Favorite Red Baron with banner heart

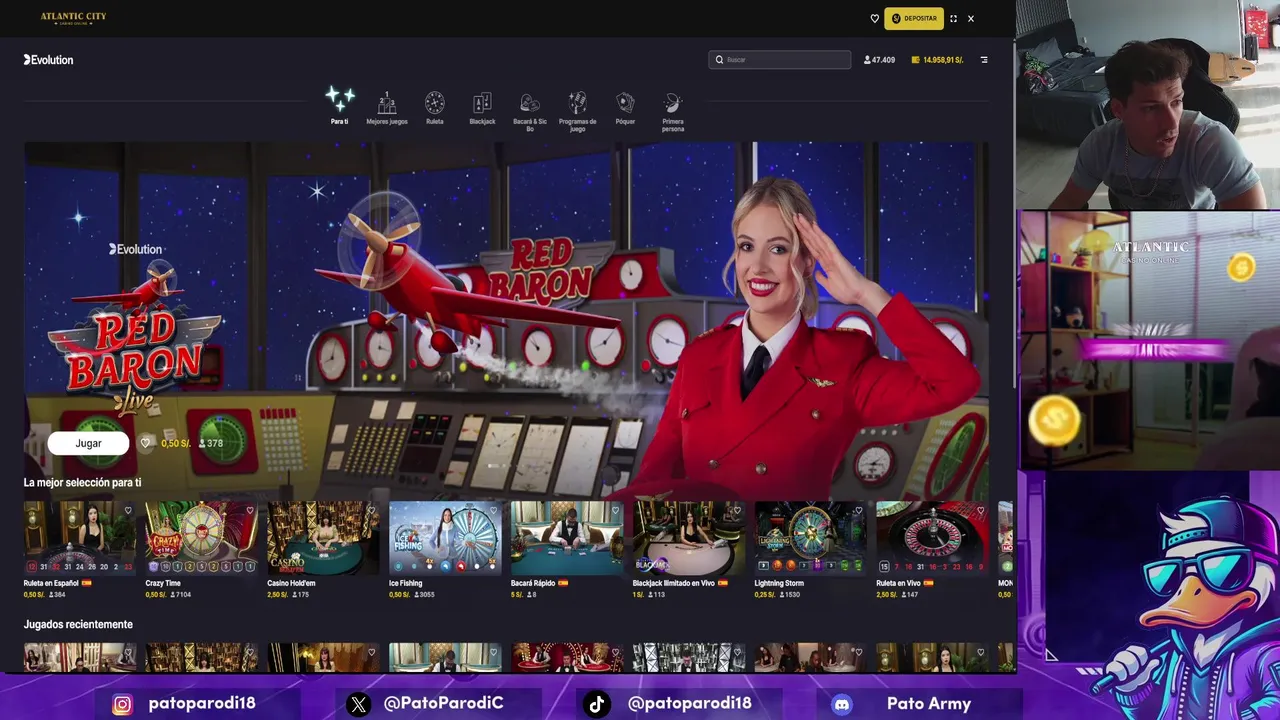click(x=145, y=443)
